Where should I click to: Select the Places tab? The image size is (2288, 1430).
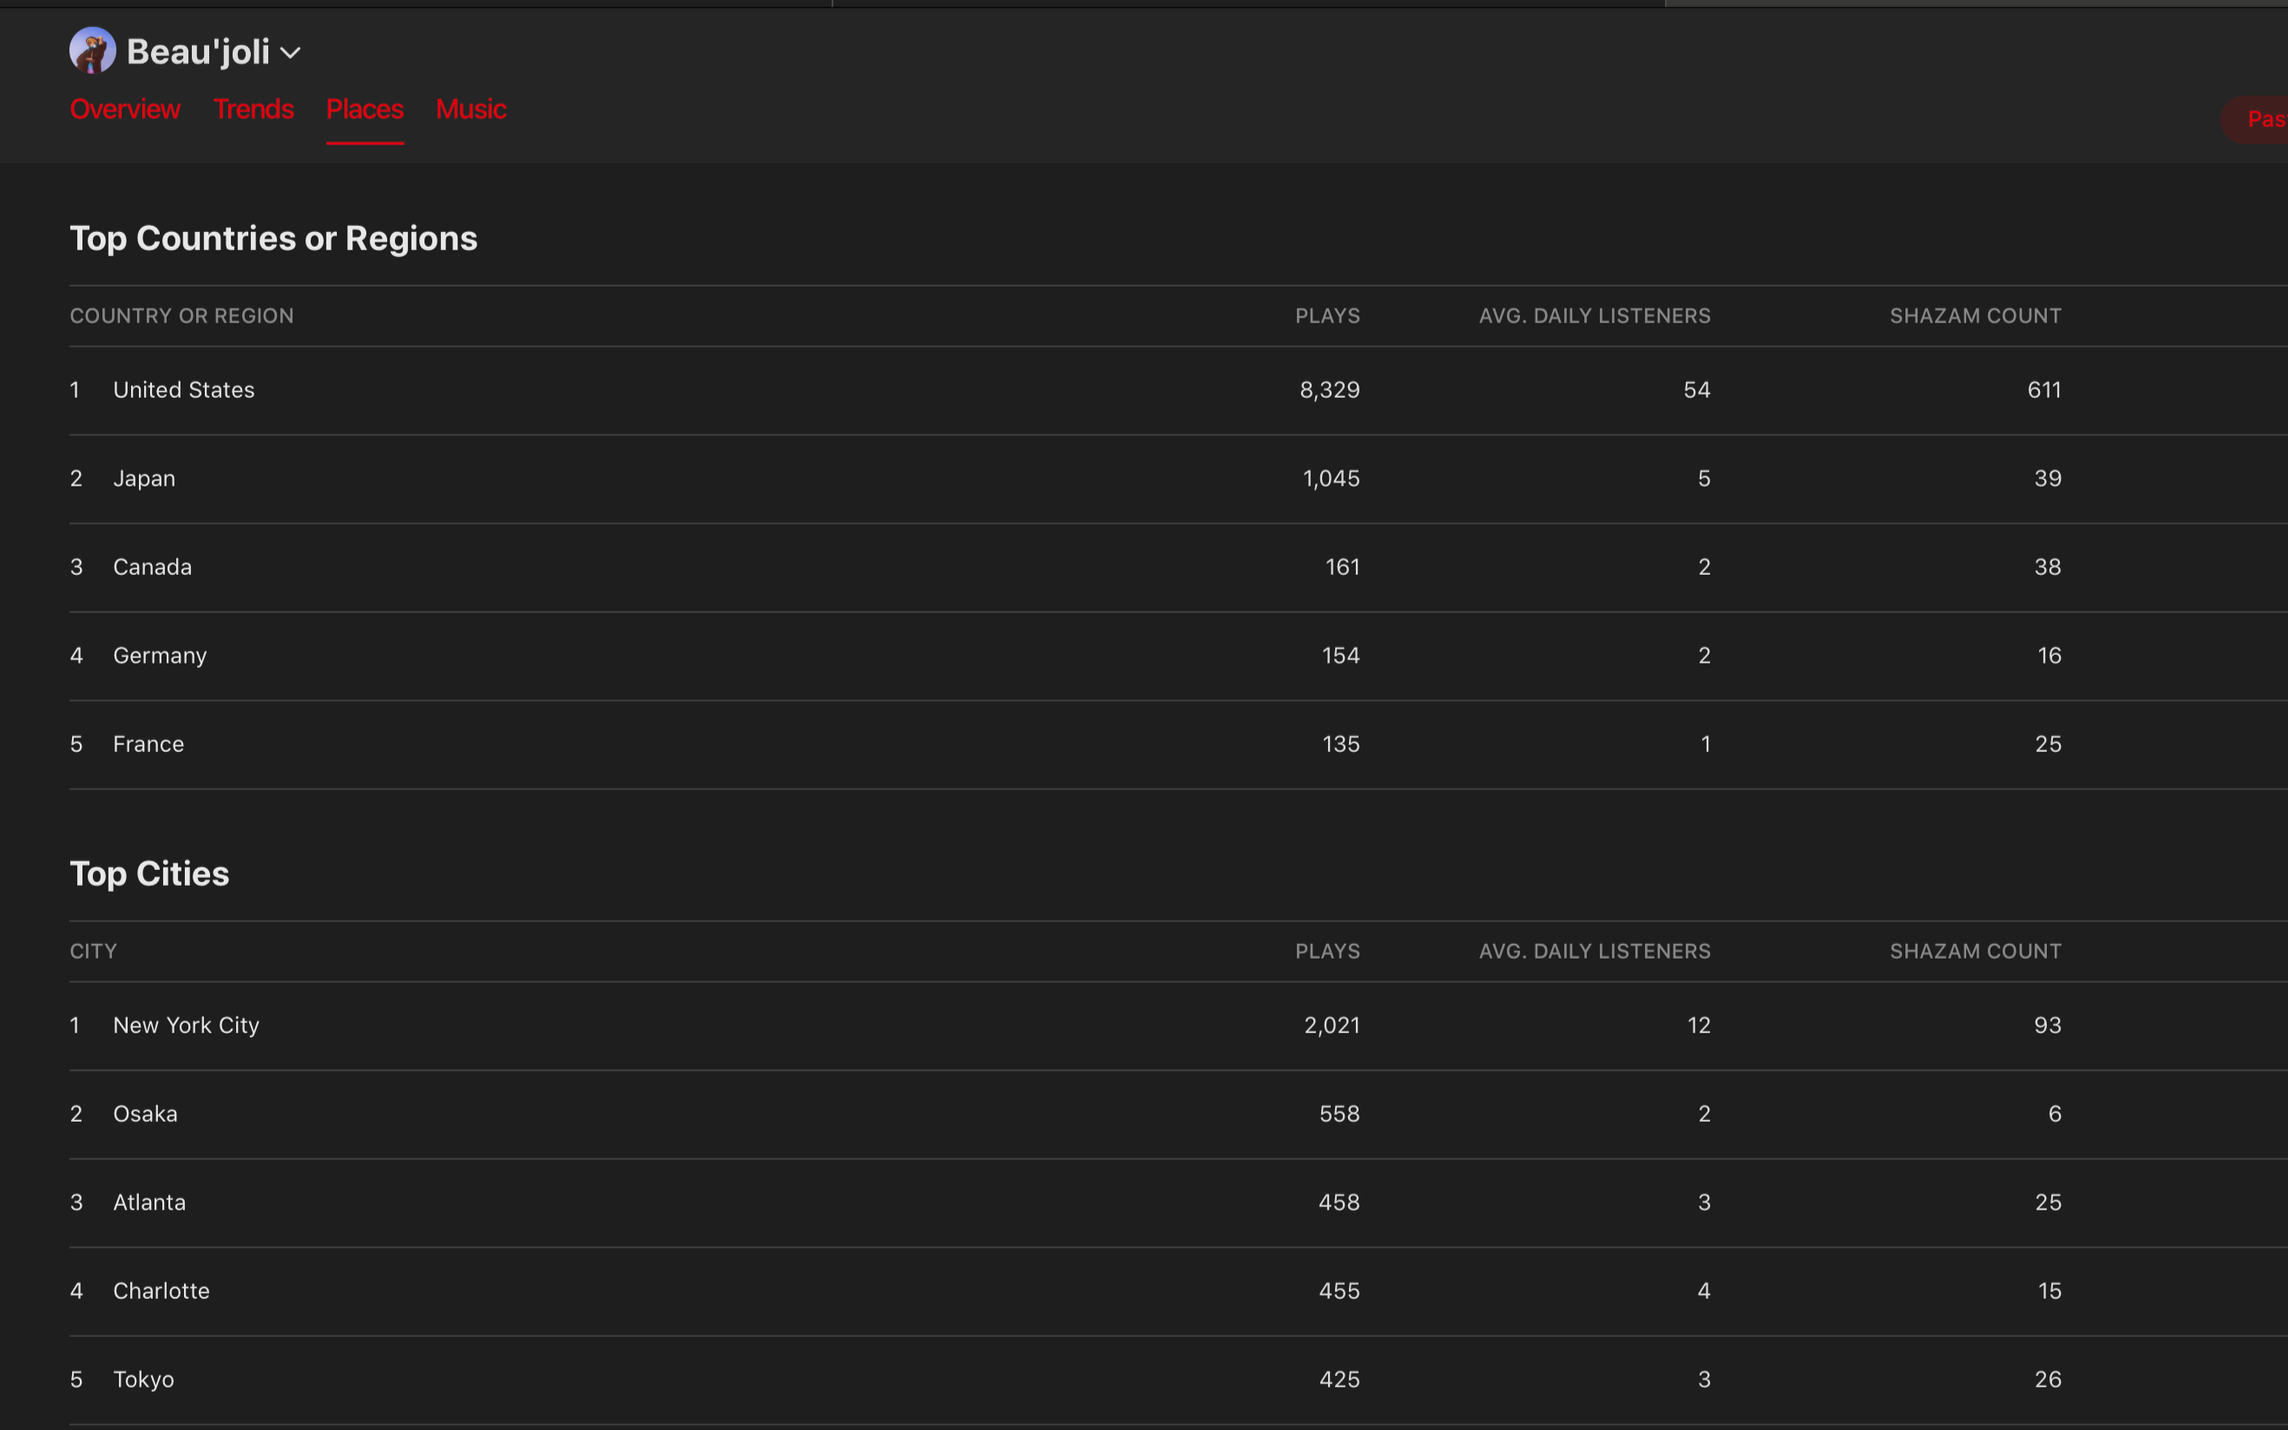click(365, 109)
